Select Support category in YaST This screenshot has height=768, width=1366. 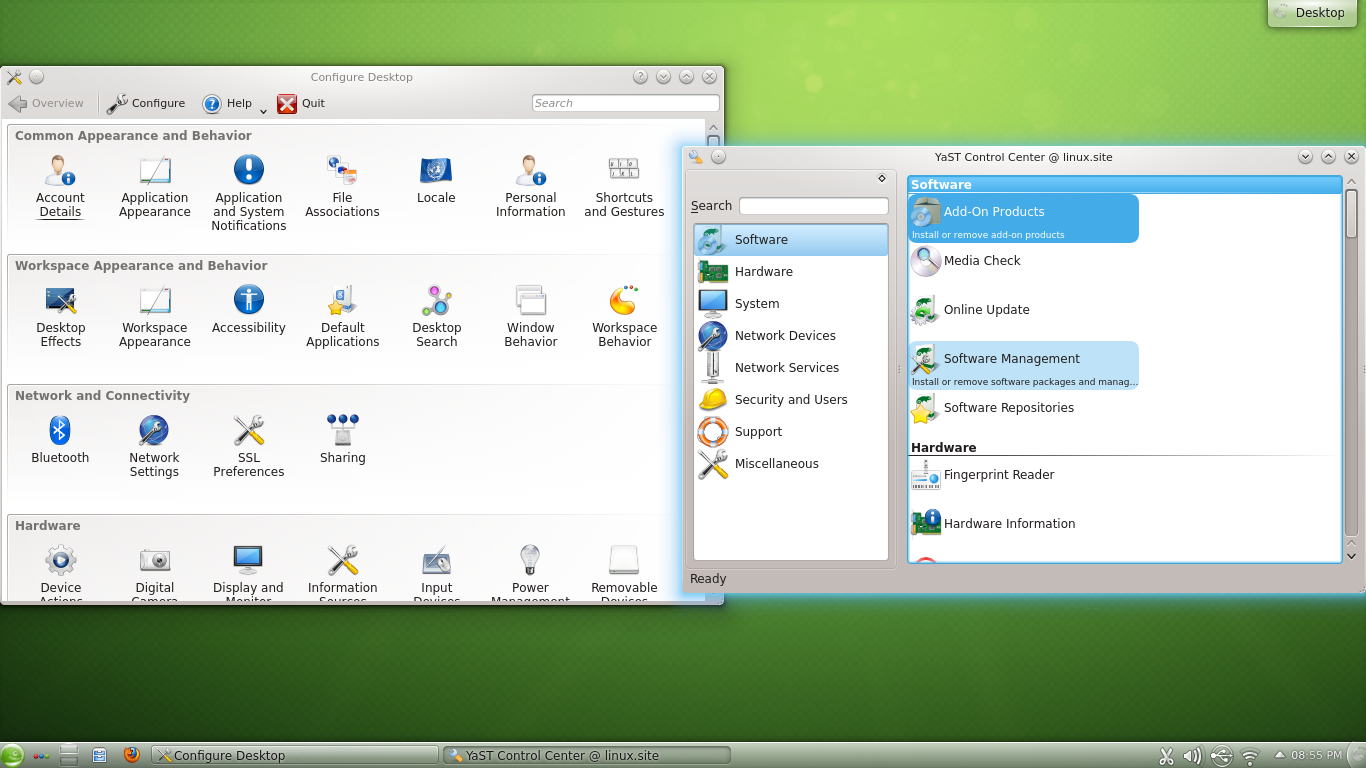(790, 432)
